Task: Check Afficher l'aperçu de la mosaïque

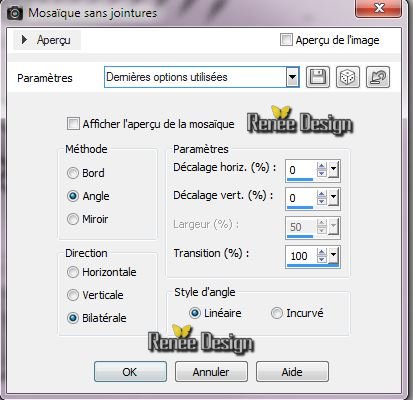Action: point(73,124)
